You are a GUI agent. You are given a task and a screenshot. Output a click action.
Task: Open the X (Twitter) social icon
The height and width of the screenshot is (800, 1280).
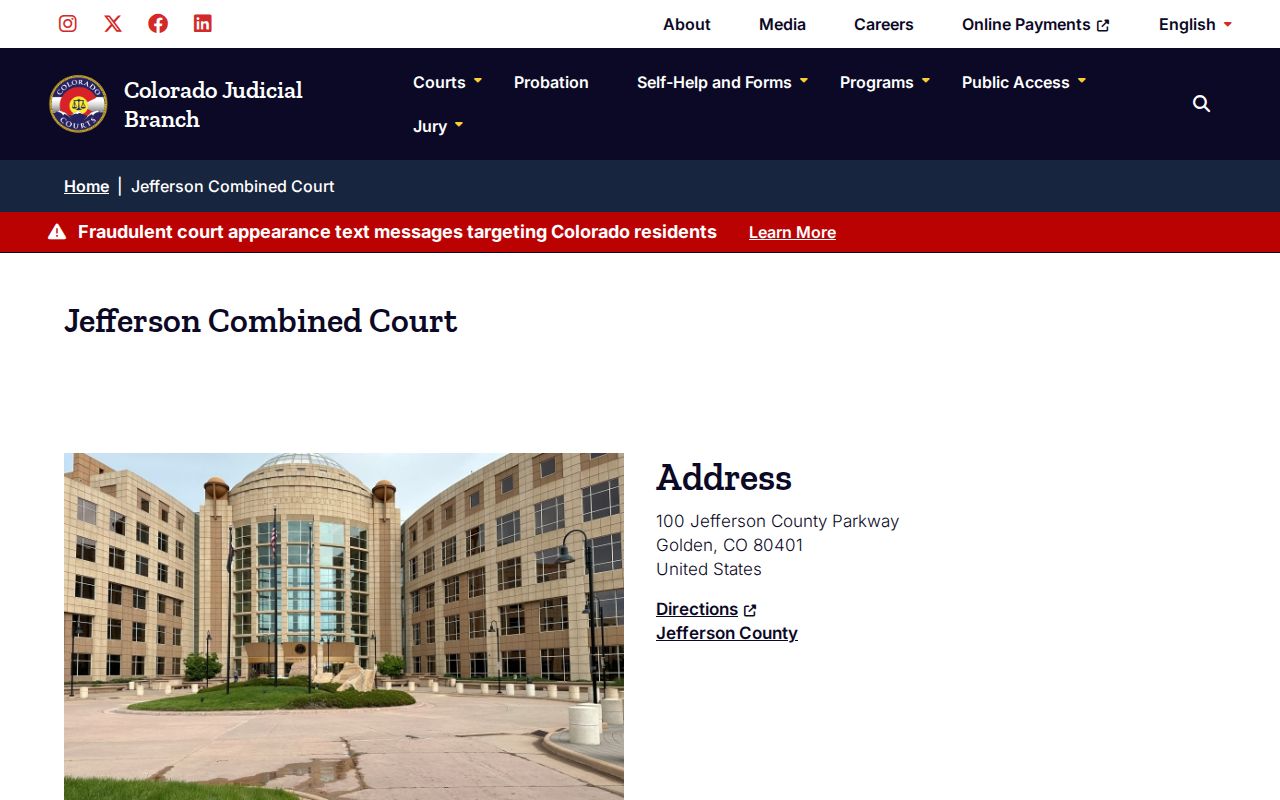pyautogui.click(x=113, y=23)
